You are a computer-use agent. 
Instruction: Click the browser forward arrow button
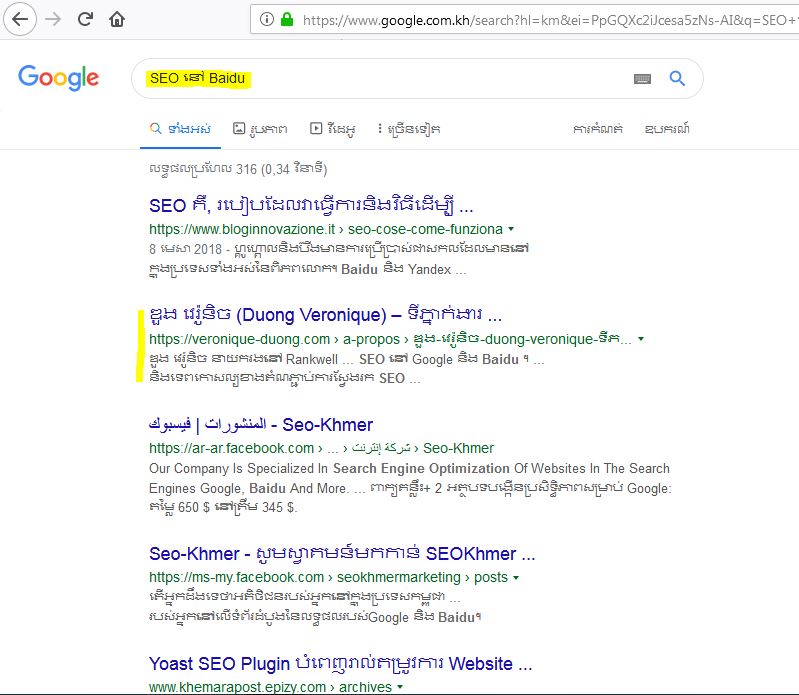pos(53,19)
